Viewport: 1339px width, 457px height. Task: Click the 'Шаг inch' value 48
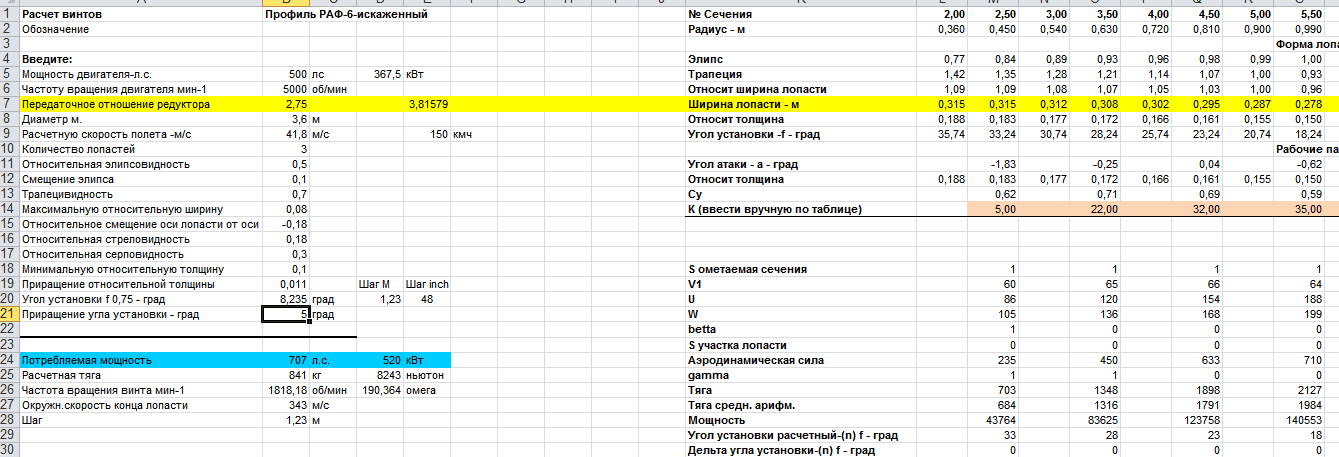coord(426,299)
